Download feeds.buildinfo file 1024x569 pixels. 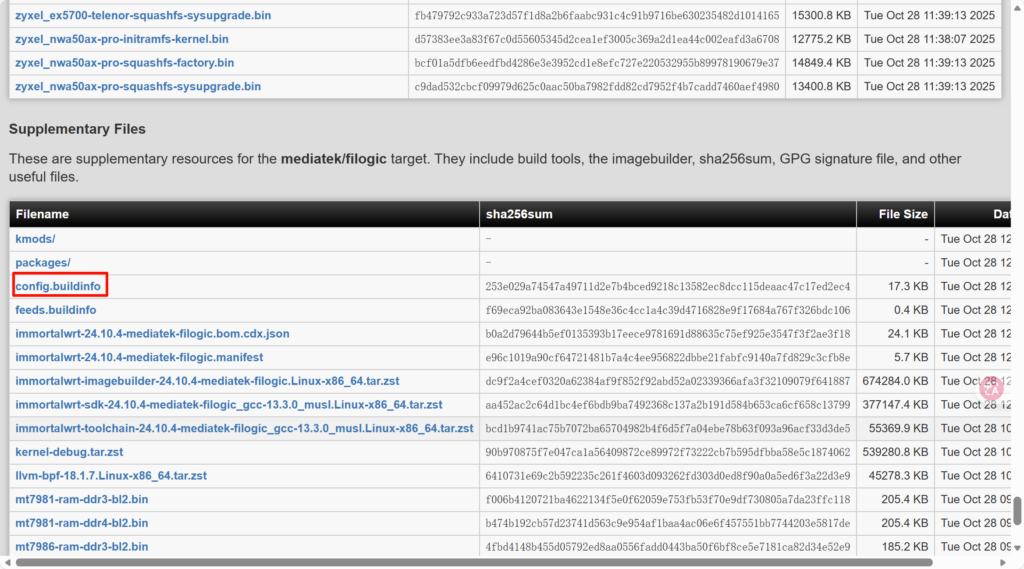(56, 310)
